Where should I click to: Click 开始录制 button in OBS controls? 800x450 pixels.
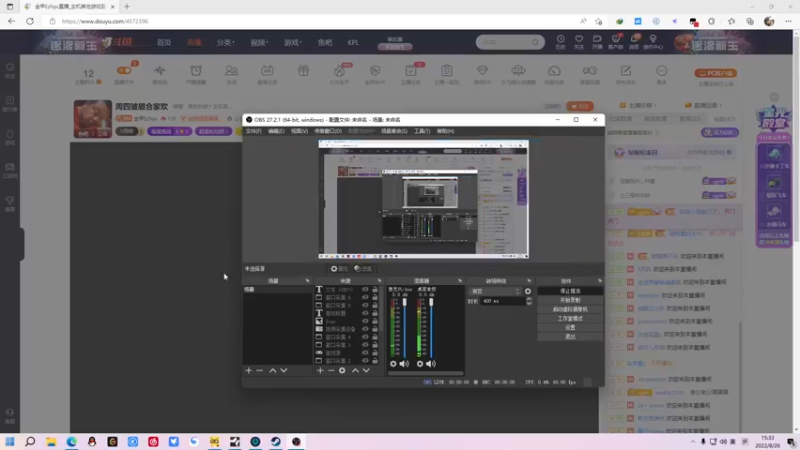(570, 300)
